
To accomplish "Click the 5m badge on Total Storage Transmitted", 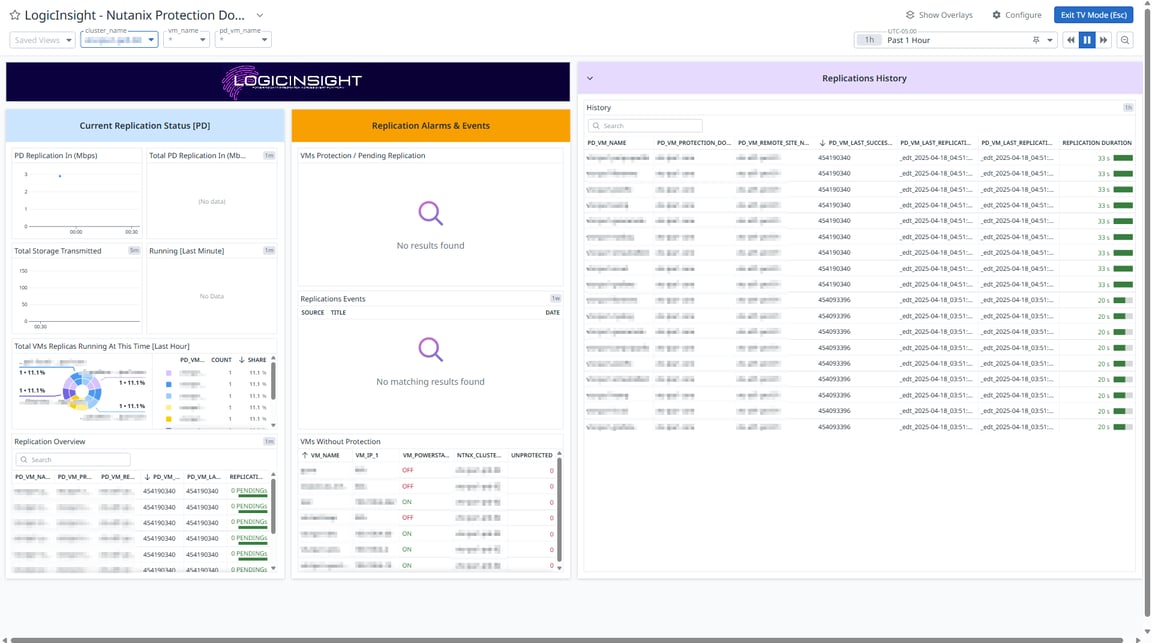I will (x=134, y=251).
